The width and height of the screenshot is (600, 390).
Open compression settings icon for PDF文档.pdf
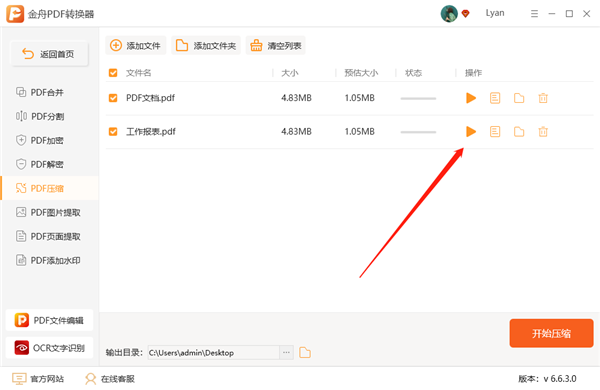495,98
